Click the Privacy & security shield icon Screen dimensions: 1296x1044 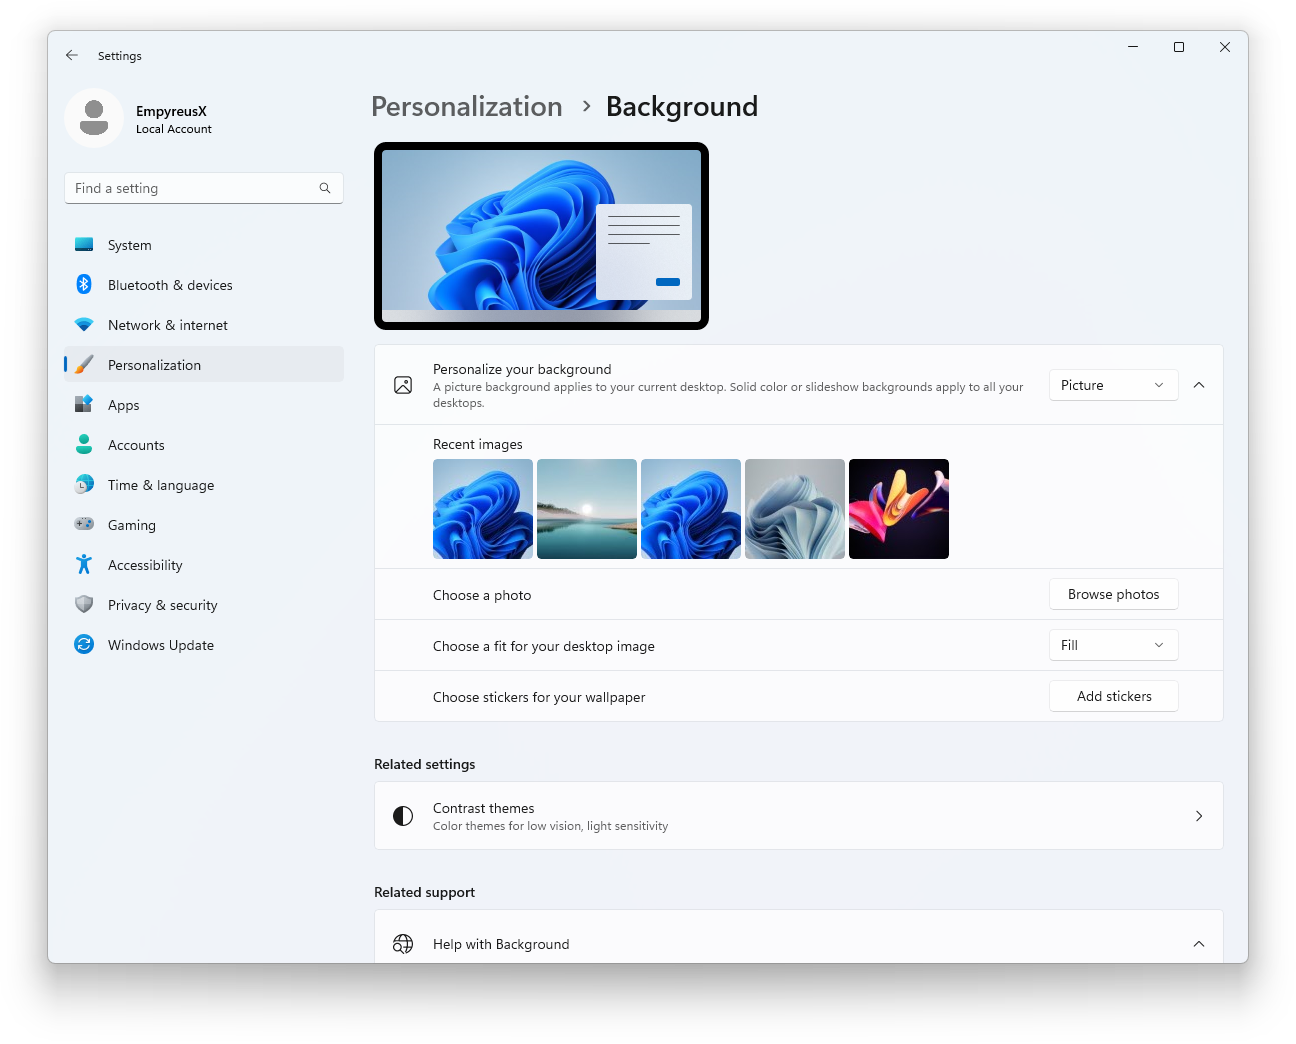pyautogui.click(x=84, y=605)
